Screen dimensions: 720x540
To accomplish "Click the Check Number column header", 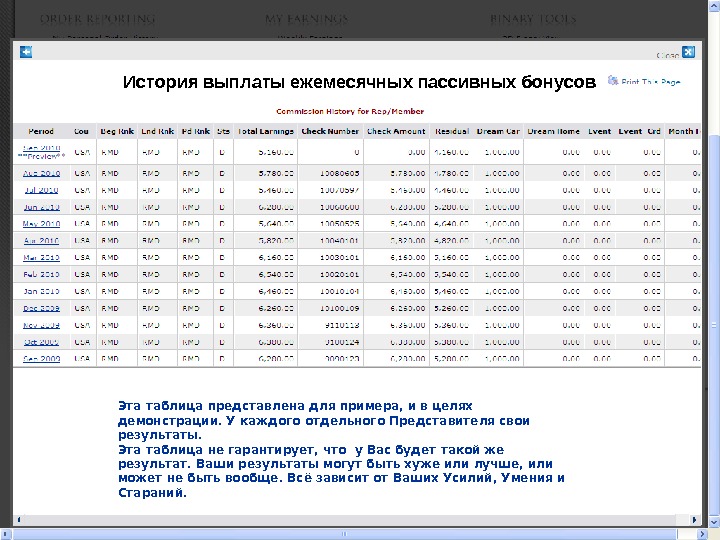I will pos(330,131).
